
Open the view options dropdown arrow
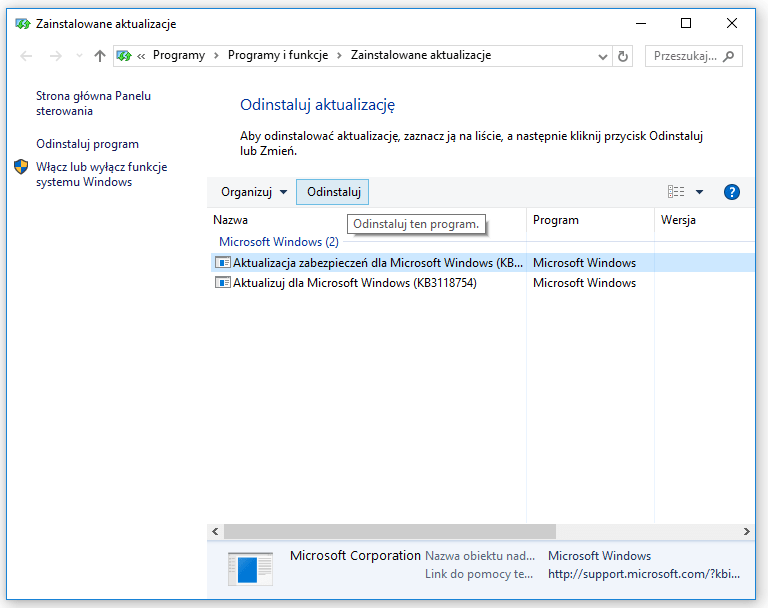(699, 192)
